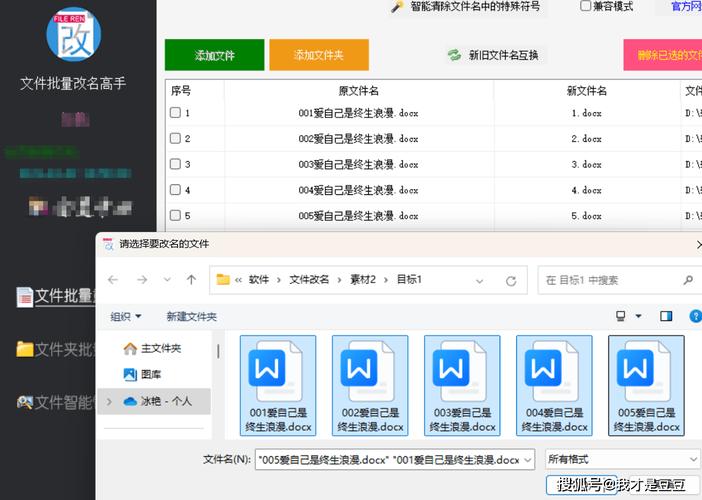Viewport: 702px width, 500px height.
Task: Open 图库 gallery in navigation pane
Action: pyautogui.click(x=151, y=374)
